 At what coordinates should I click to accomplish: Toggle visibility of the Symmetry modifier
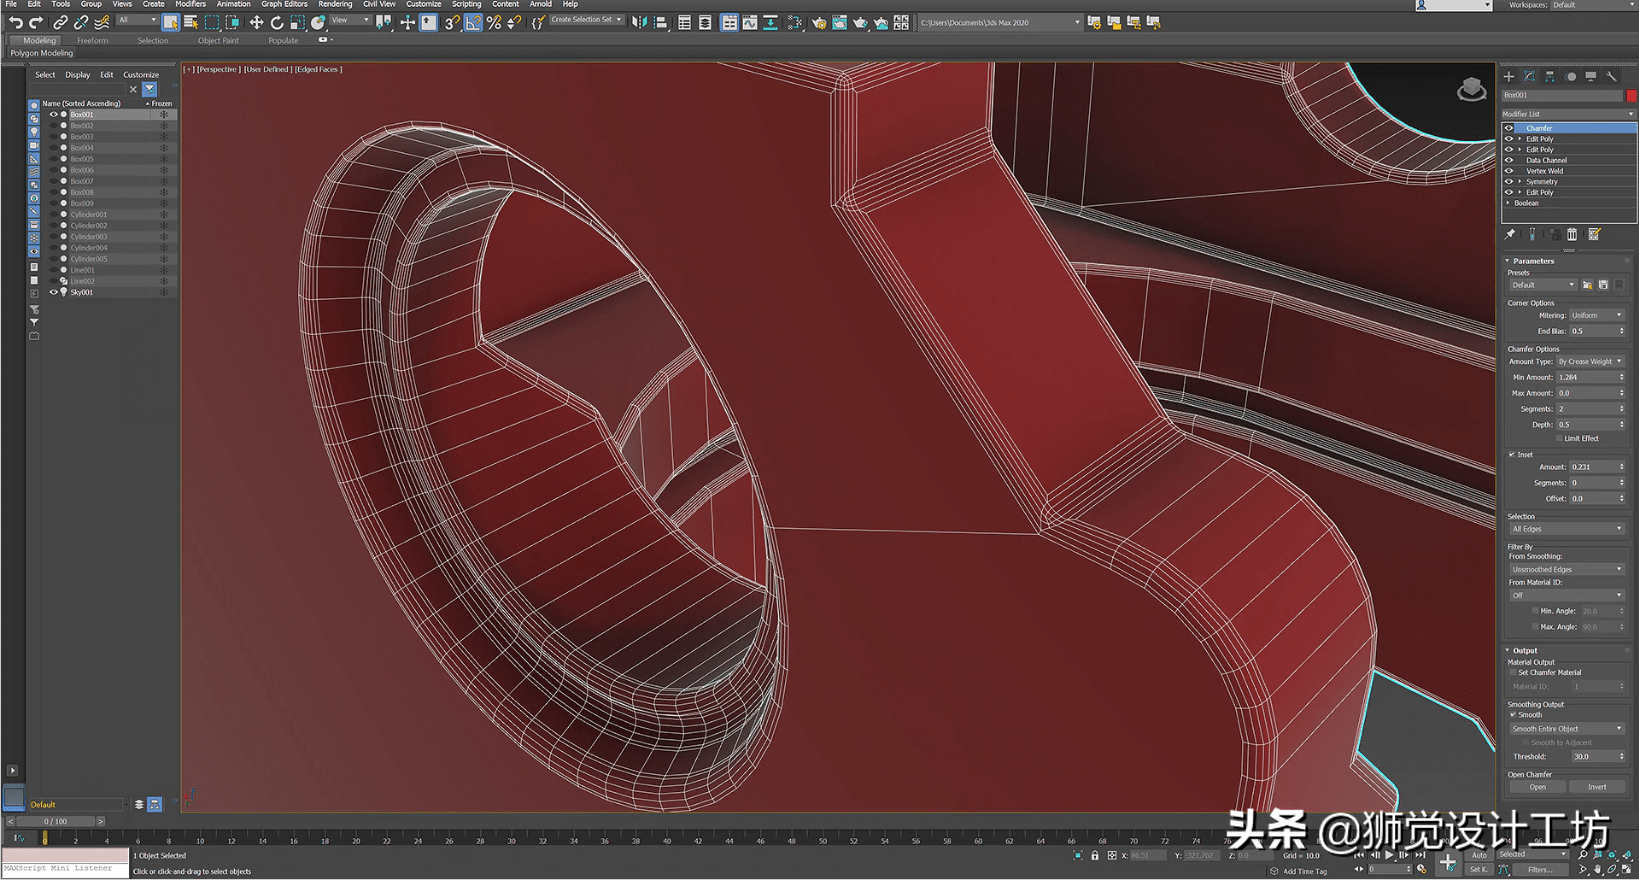pyautogui.click(x=1509, y=182)
